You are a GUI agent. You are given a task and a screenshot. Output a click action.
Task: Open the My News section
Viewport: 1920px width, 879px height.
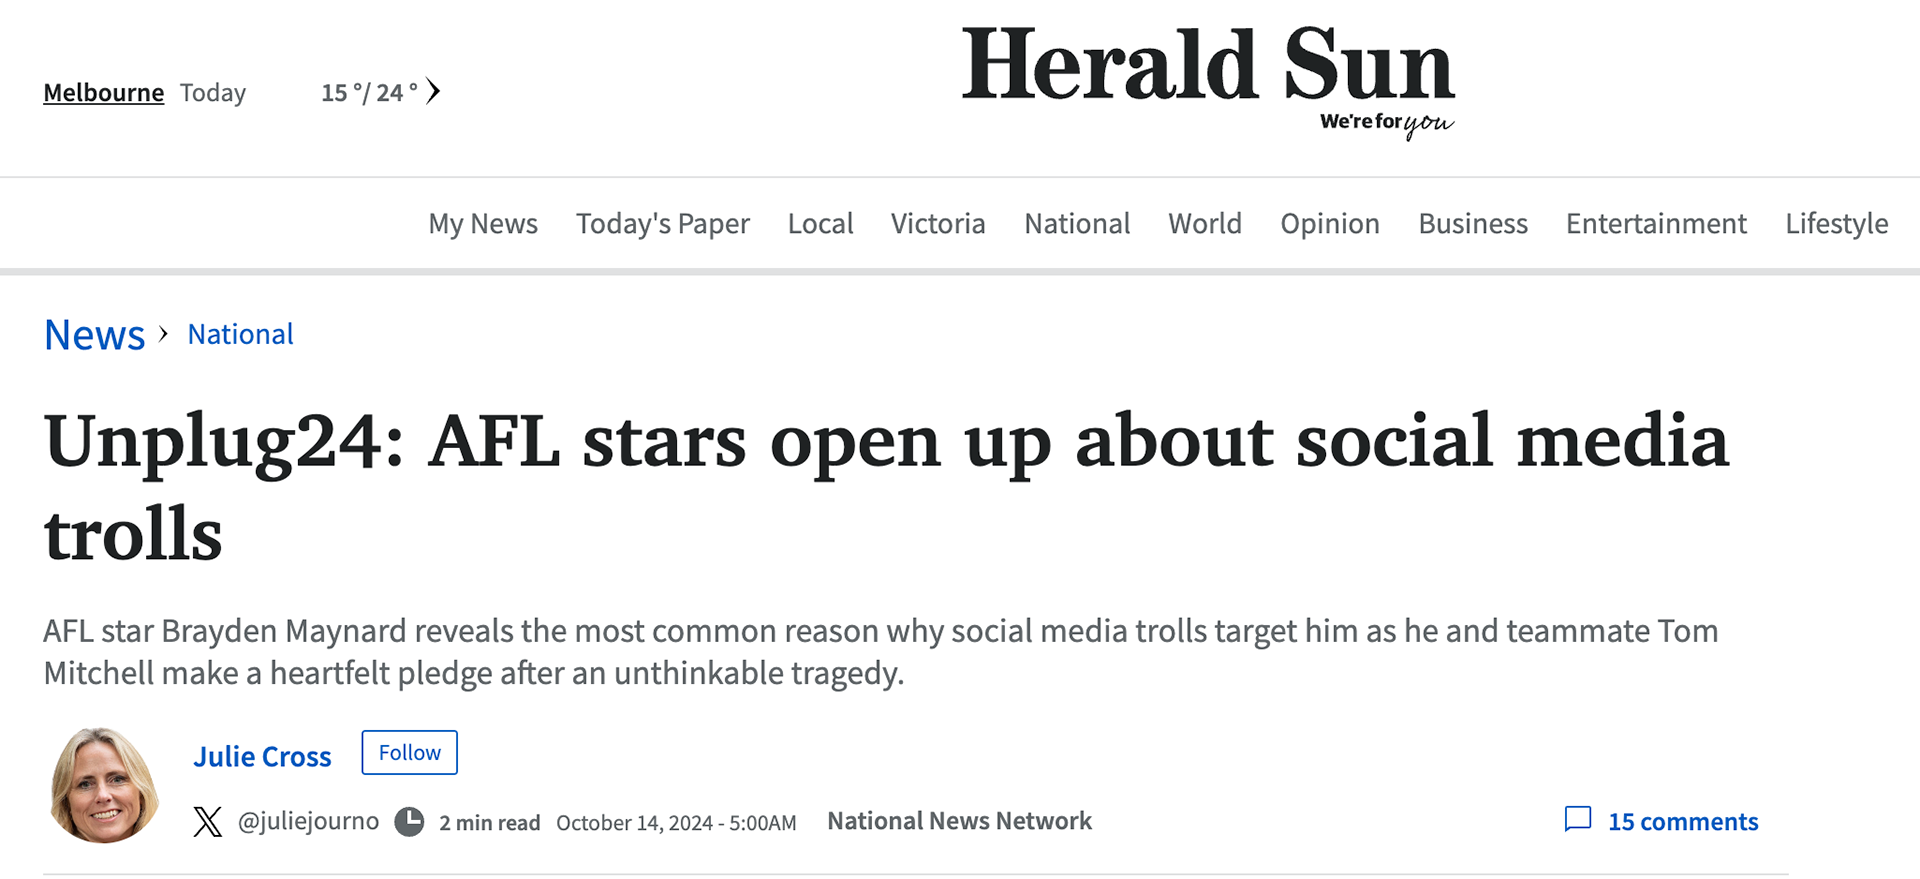click(x=483, y=224)
